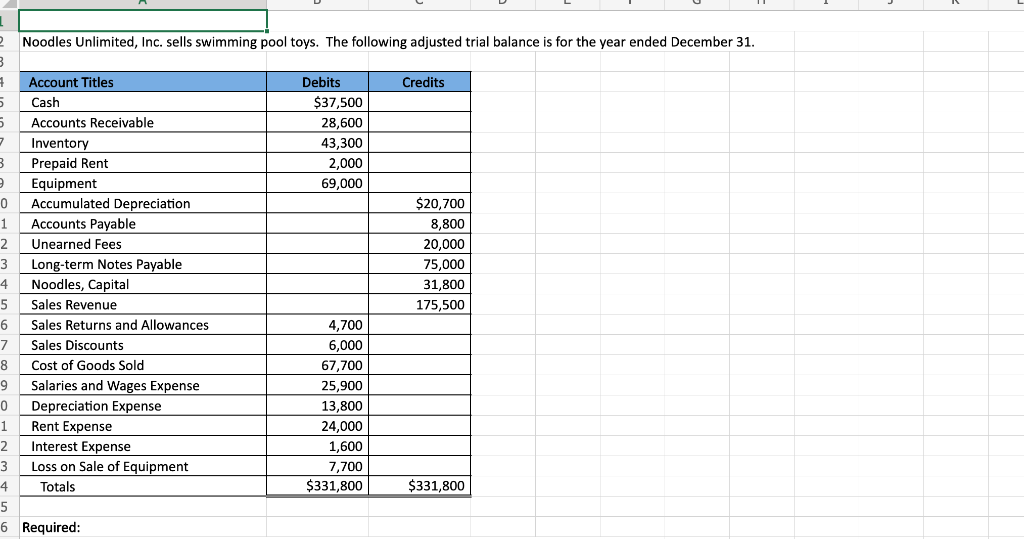
Task: Click Sales Returns and Allowances cell
Action: (x=143, y=325)
